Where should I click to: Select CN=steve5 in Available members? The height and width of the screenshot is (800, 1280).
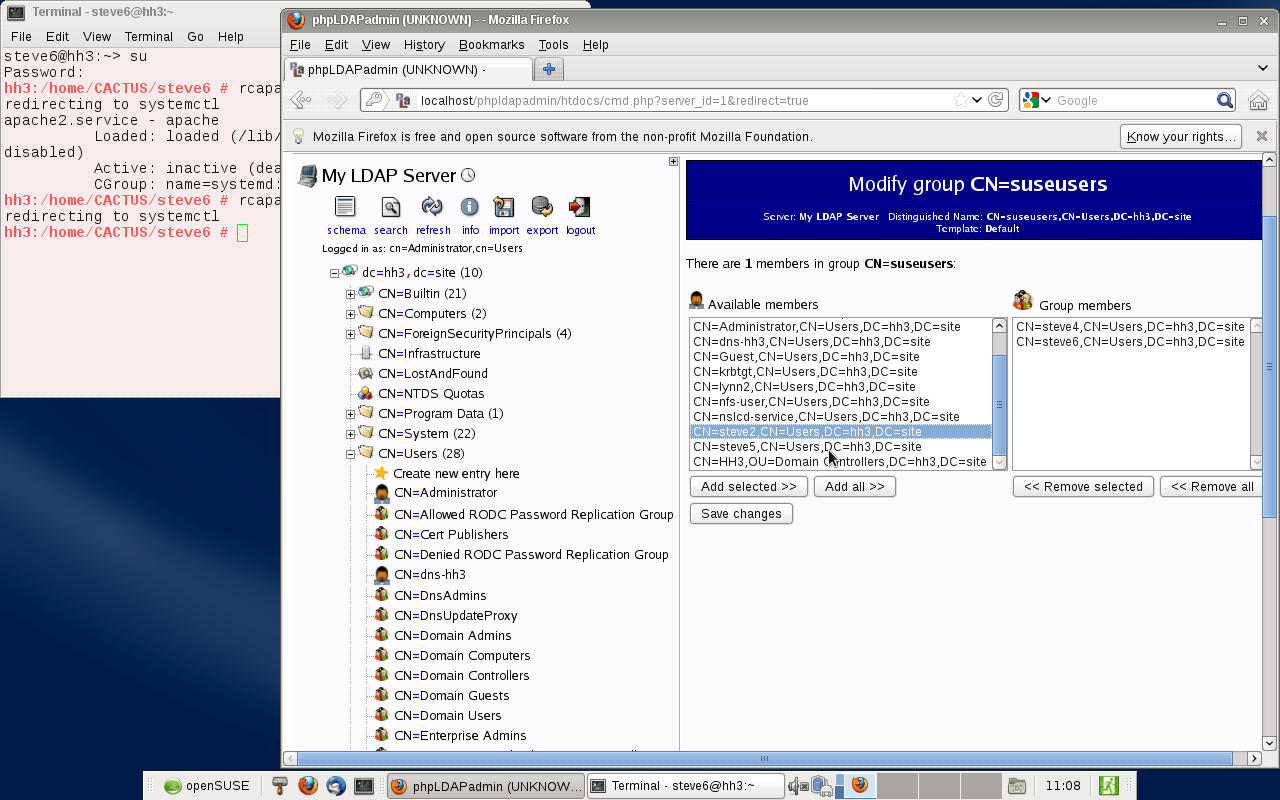click(840, 447)
